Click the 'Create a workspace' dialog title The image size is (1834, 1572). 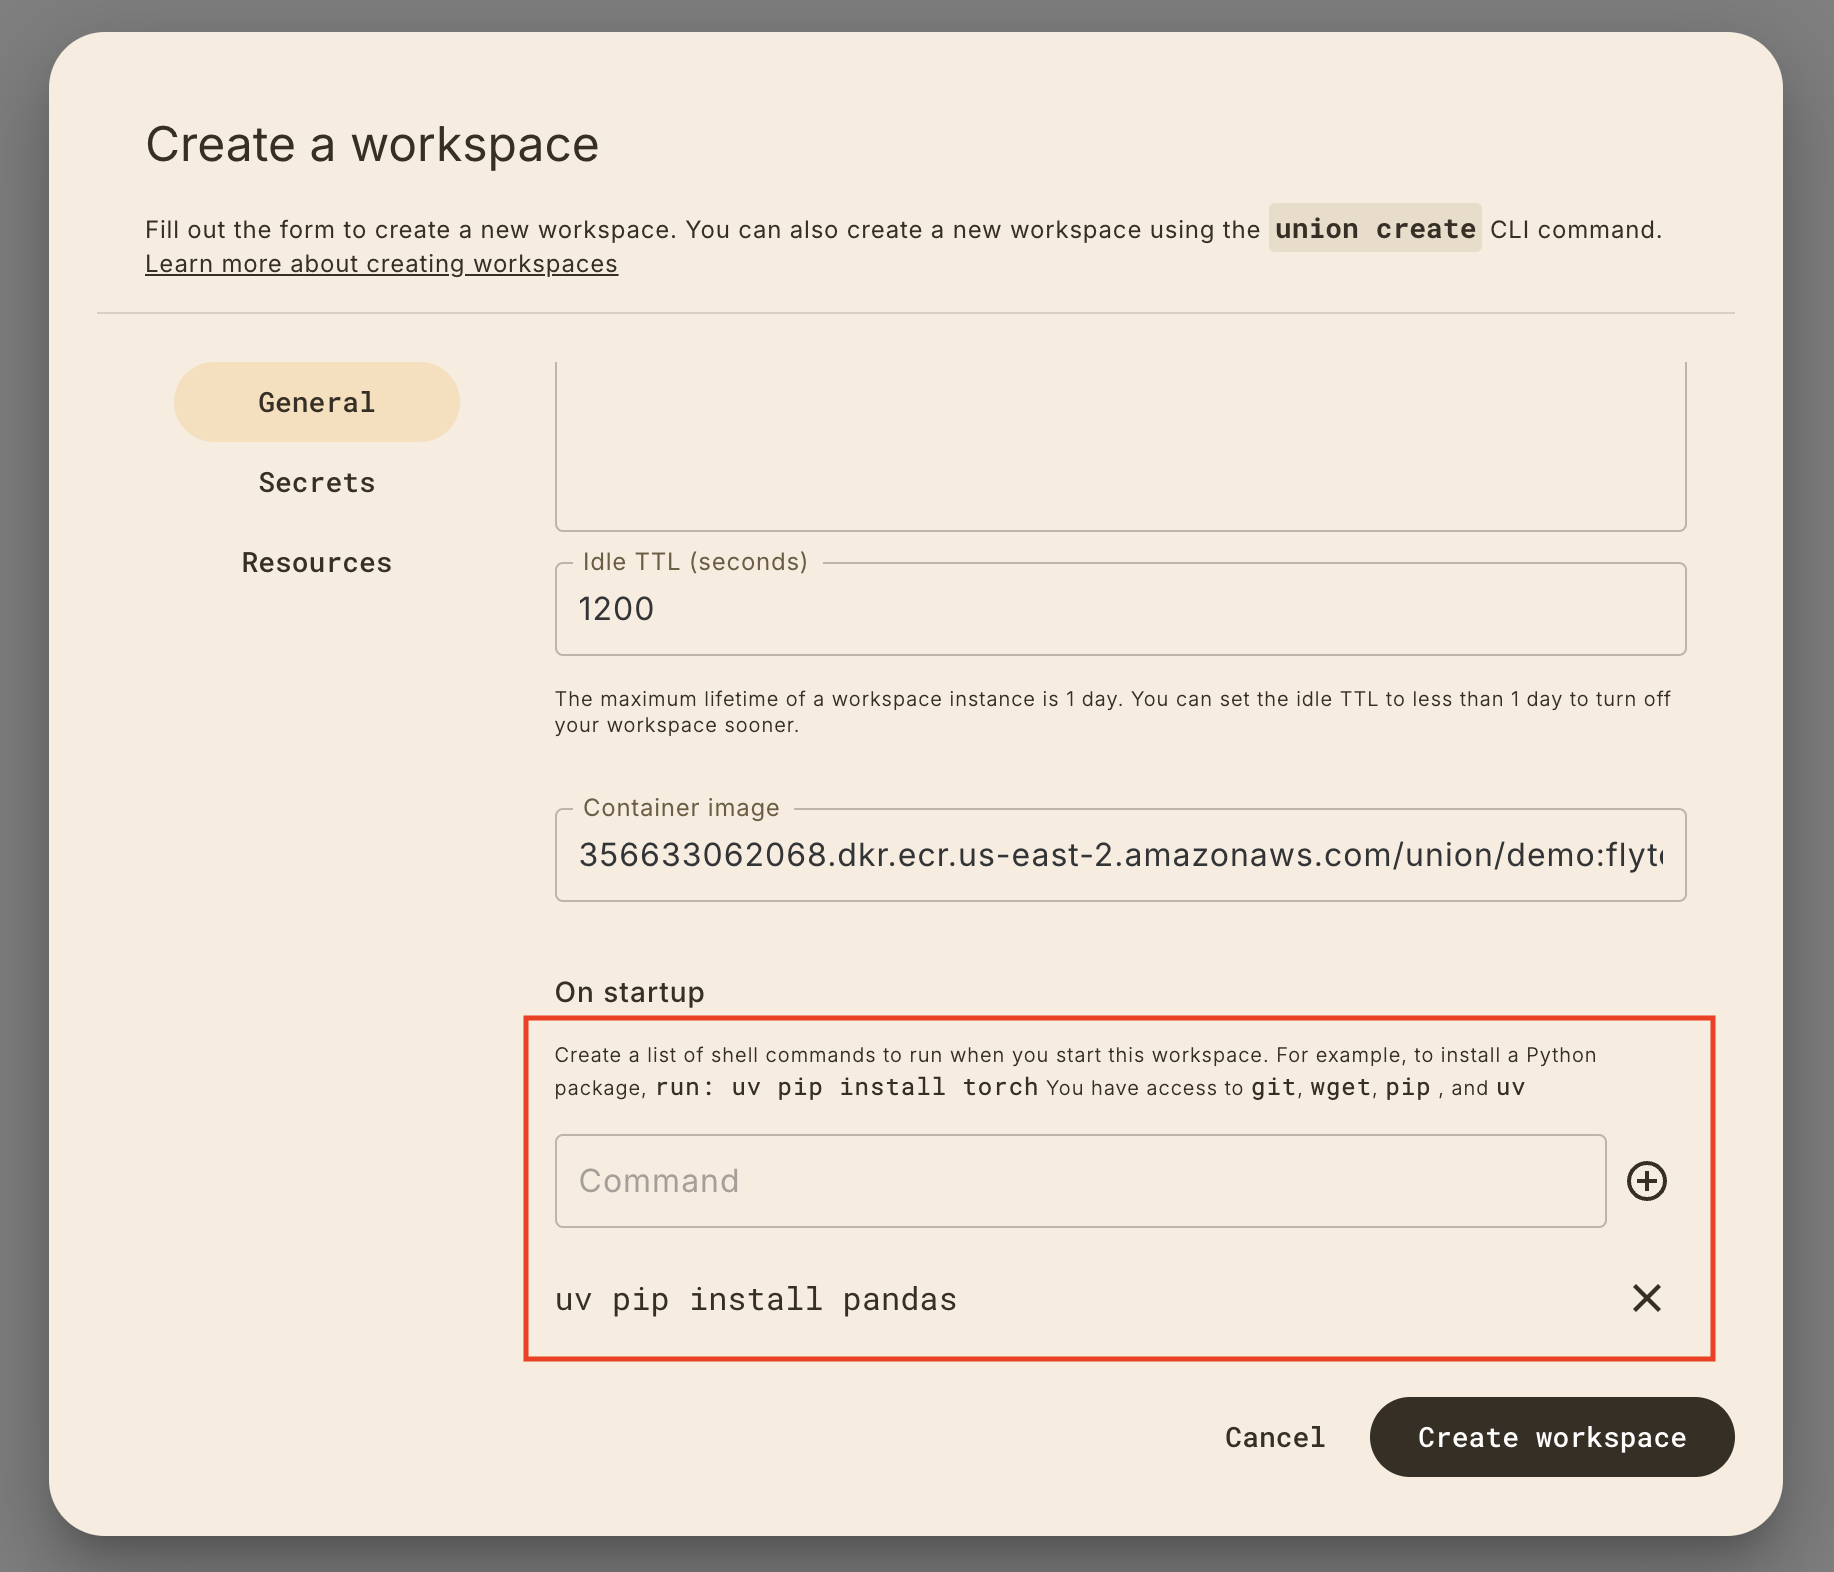372,144
